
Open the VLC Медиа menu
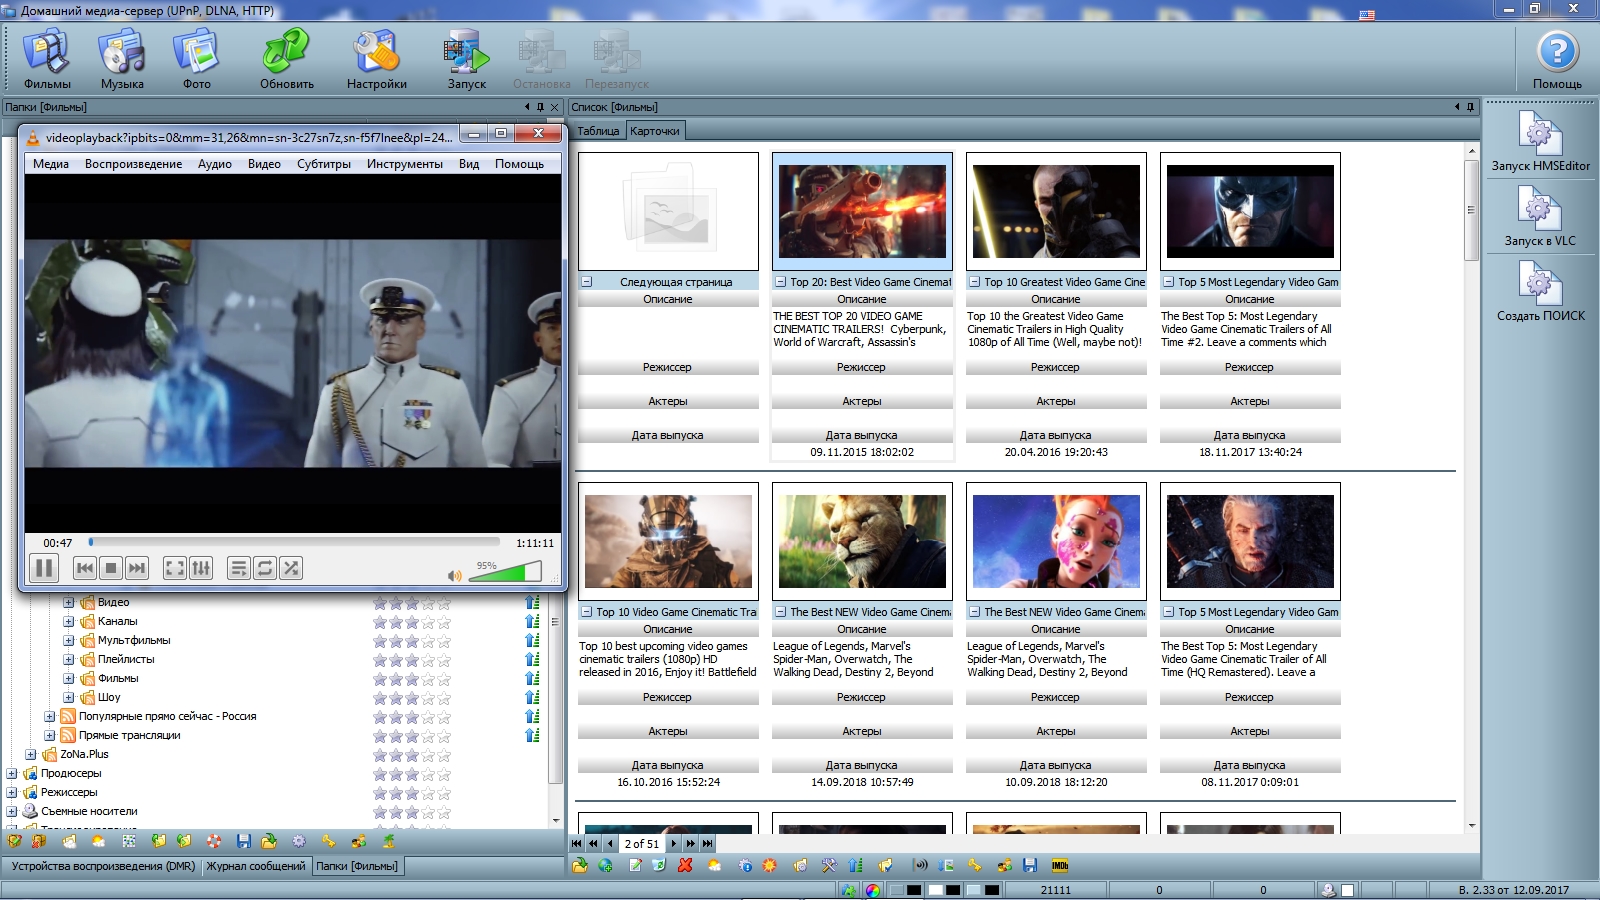(x=51, y=164)
